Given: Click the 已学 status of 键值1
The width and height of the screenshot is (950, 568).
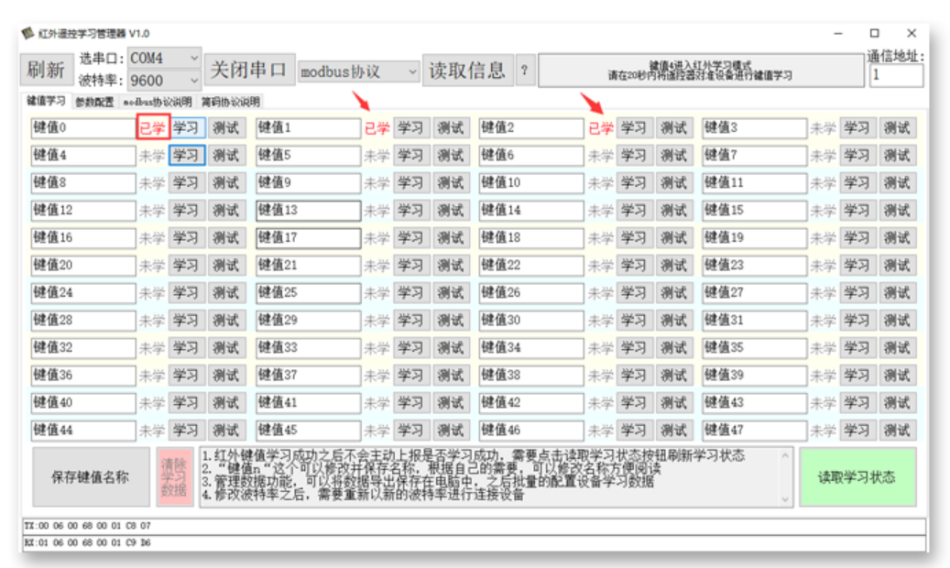Looking at the screenshot, I should click(x=376, y=129).
